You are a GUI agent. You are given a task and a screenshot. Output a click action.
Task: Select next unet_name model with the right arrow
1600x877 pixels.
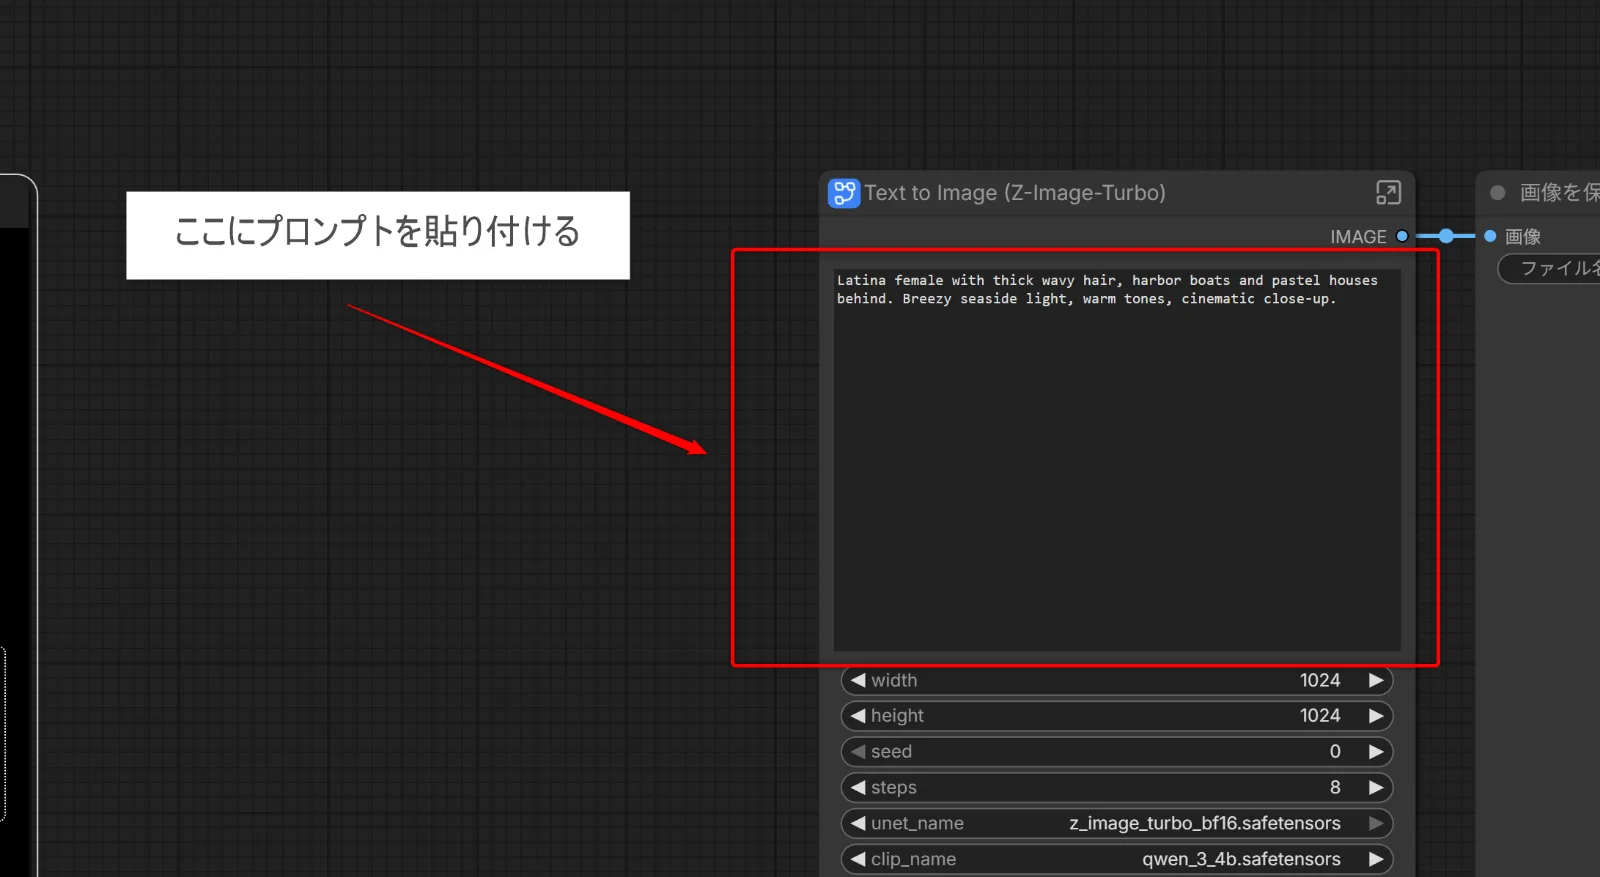click(x=1376, y=824)
